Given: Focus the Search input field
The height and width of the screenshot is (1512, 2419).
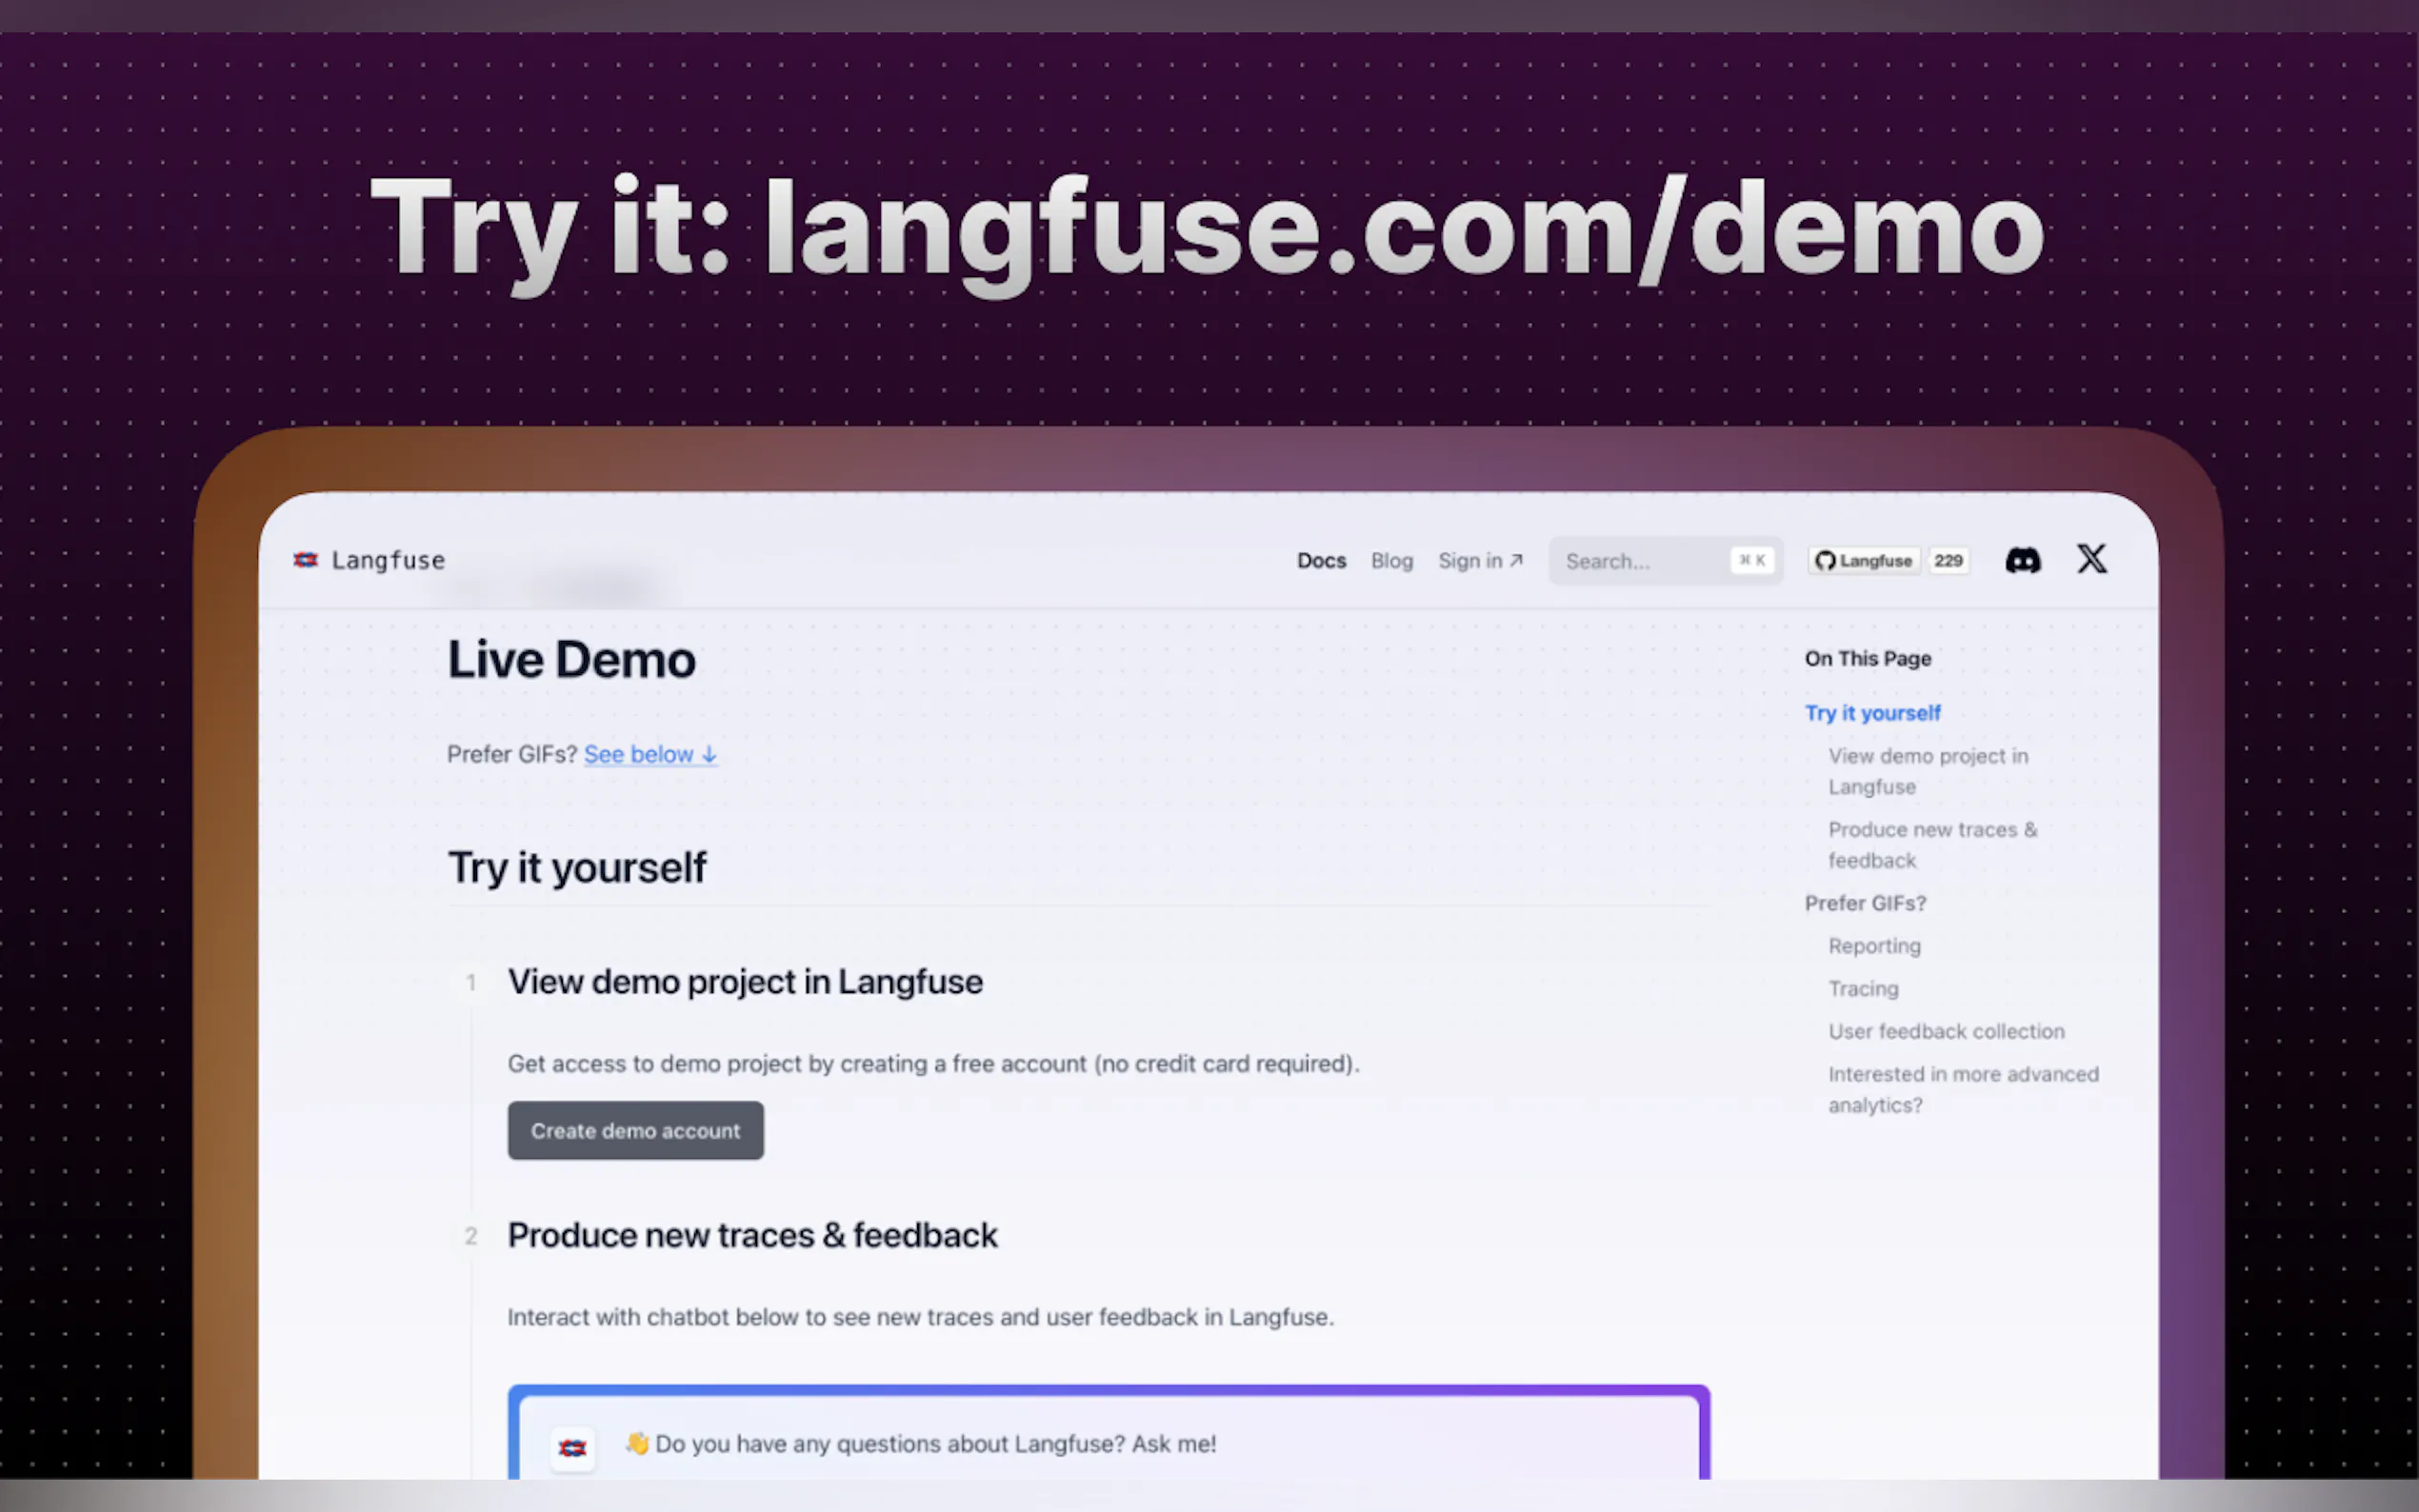Looking at the screenshot, I should pyautogui.click(x=1640, y=561).
